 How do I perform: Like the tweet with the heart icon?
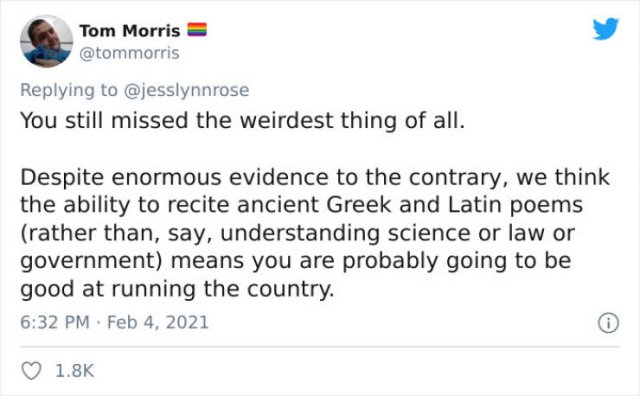click(x=31, y=371)
